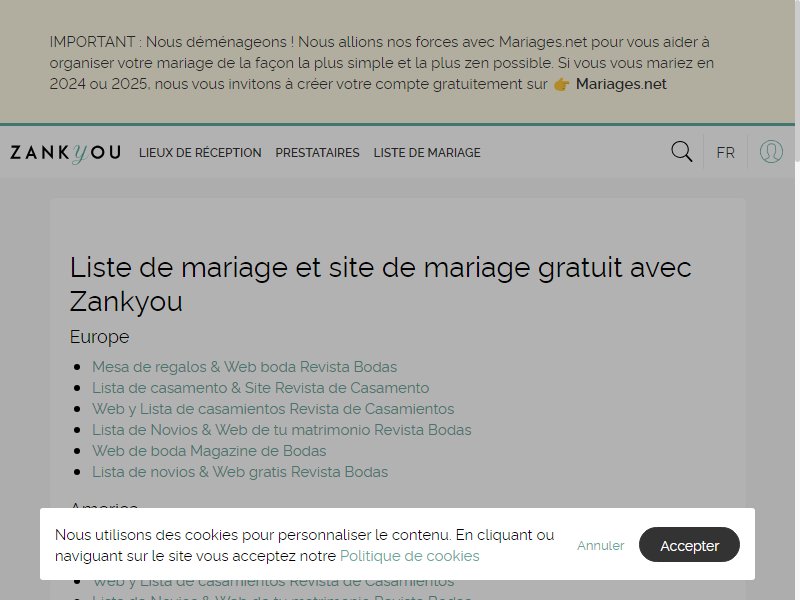This screenshot has height=600, width=800.
Task: Click the page heading "Liste de mariage et site de mariage gratuit avec Zankyou"
Action: (x=381, y=284)
